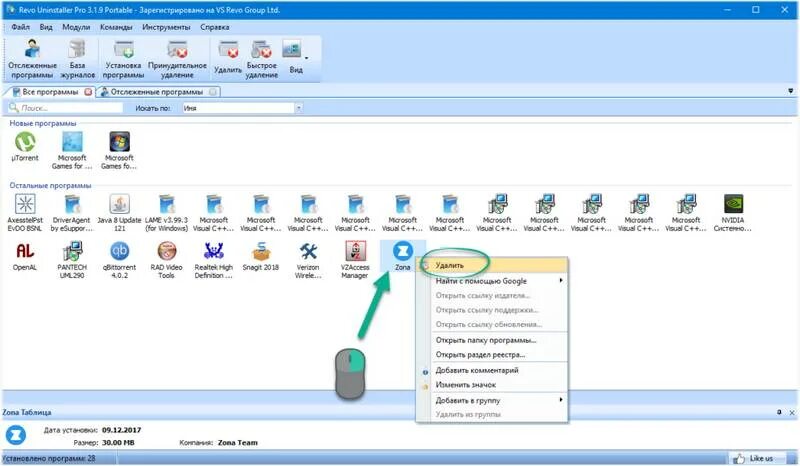Start Быстрое удаление from the toolbar
Image resolution: width=800 pixels, height=466 pixels.
tap(262, 59)
